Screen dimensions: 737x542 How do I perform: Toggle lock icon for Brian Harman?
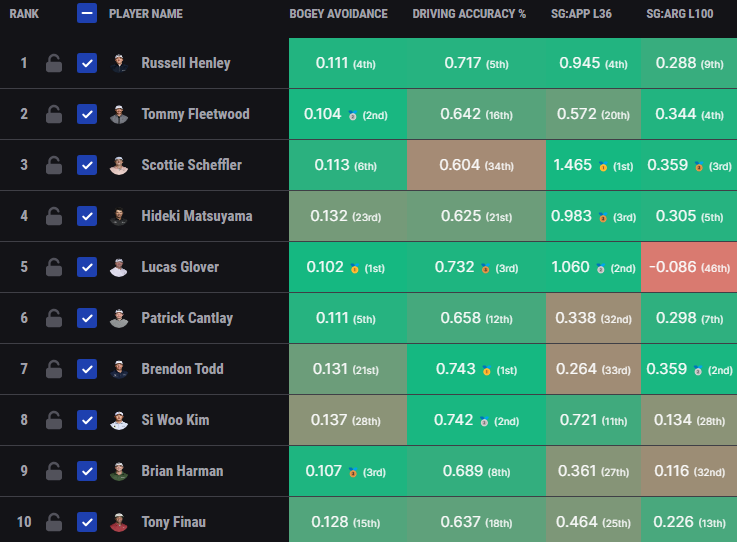pyautogui.click(x=54, y=471)
